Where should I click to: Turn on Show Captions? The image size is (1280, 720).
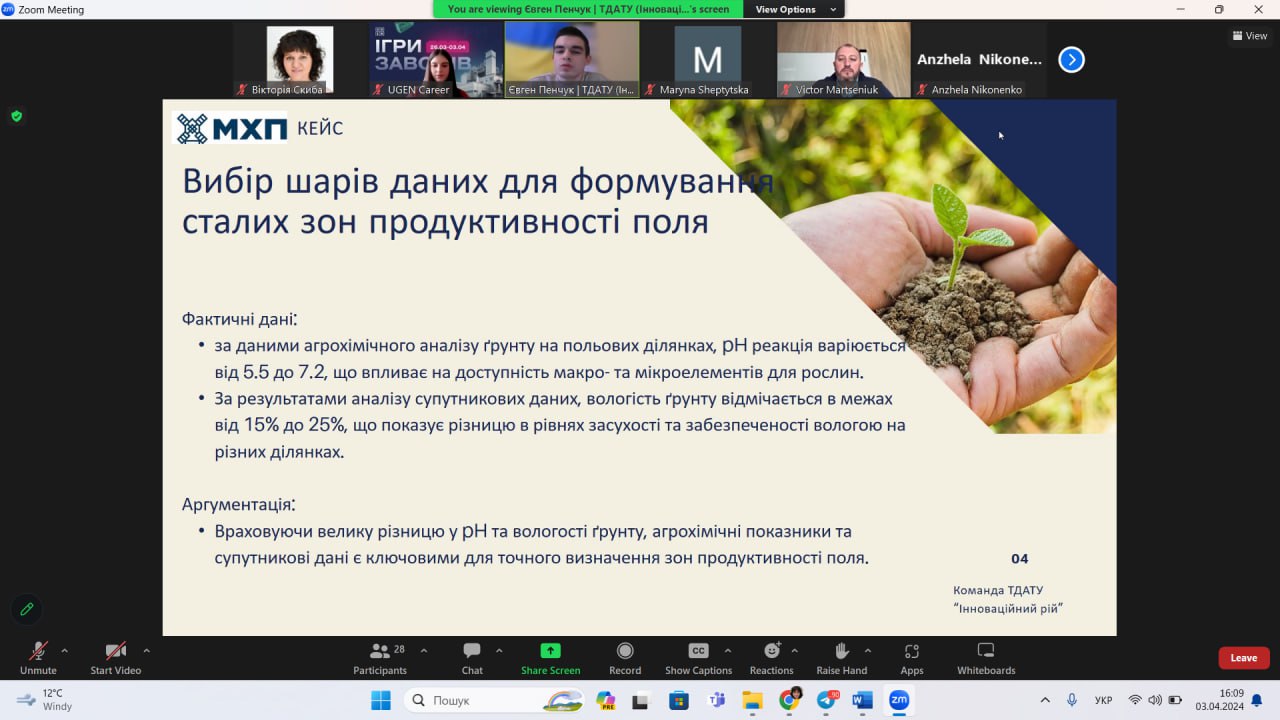point(698,658)
